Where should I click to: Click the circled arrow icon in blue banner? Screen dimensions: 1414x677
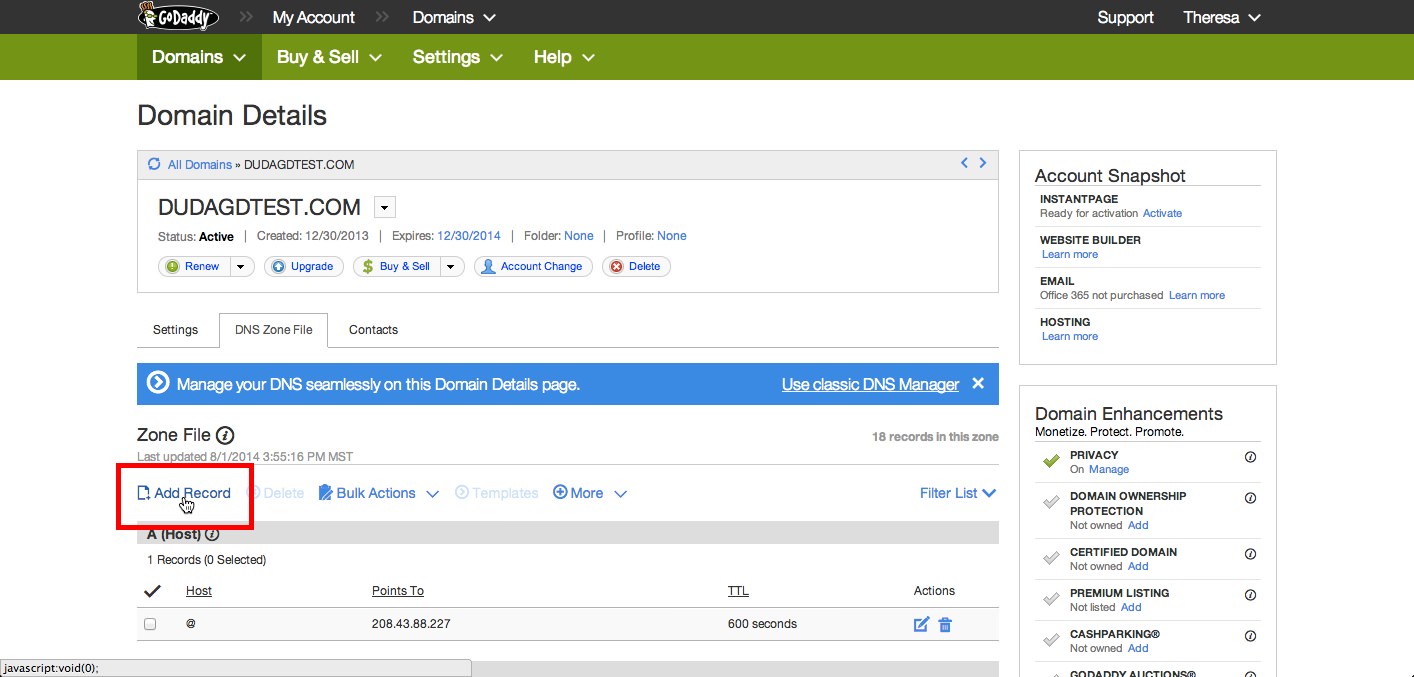pos(158,384)
